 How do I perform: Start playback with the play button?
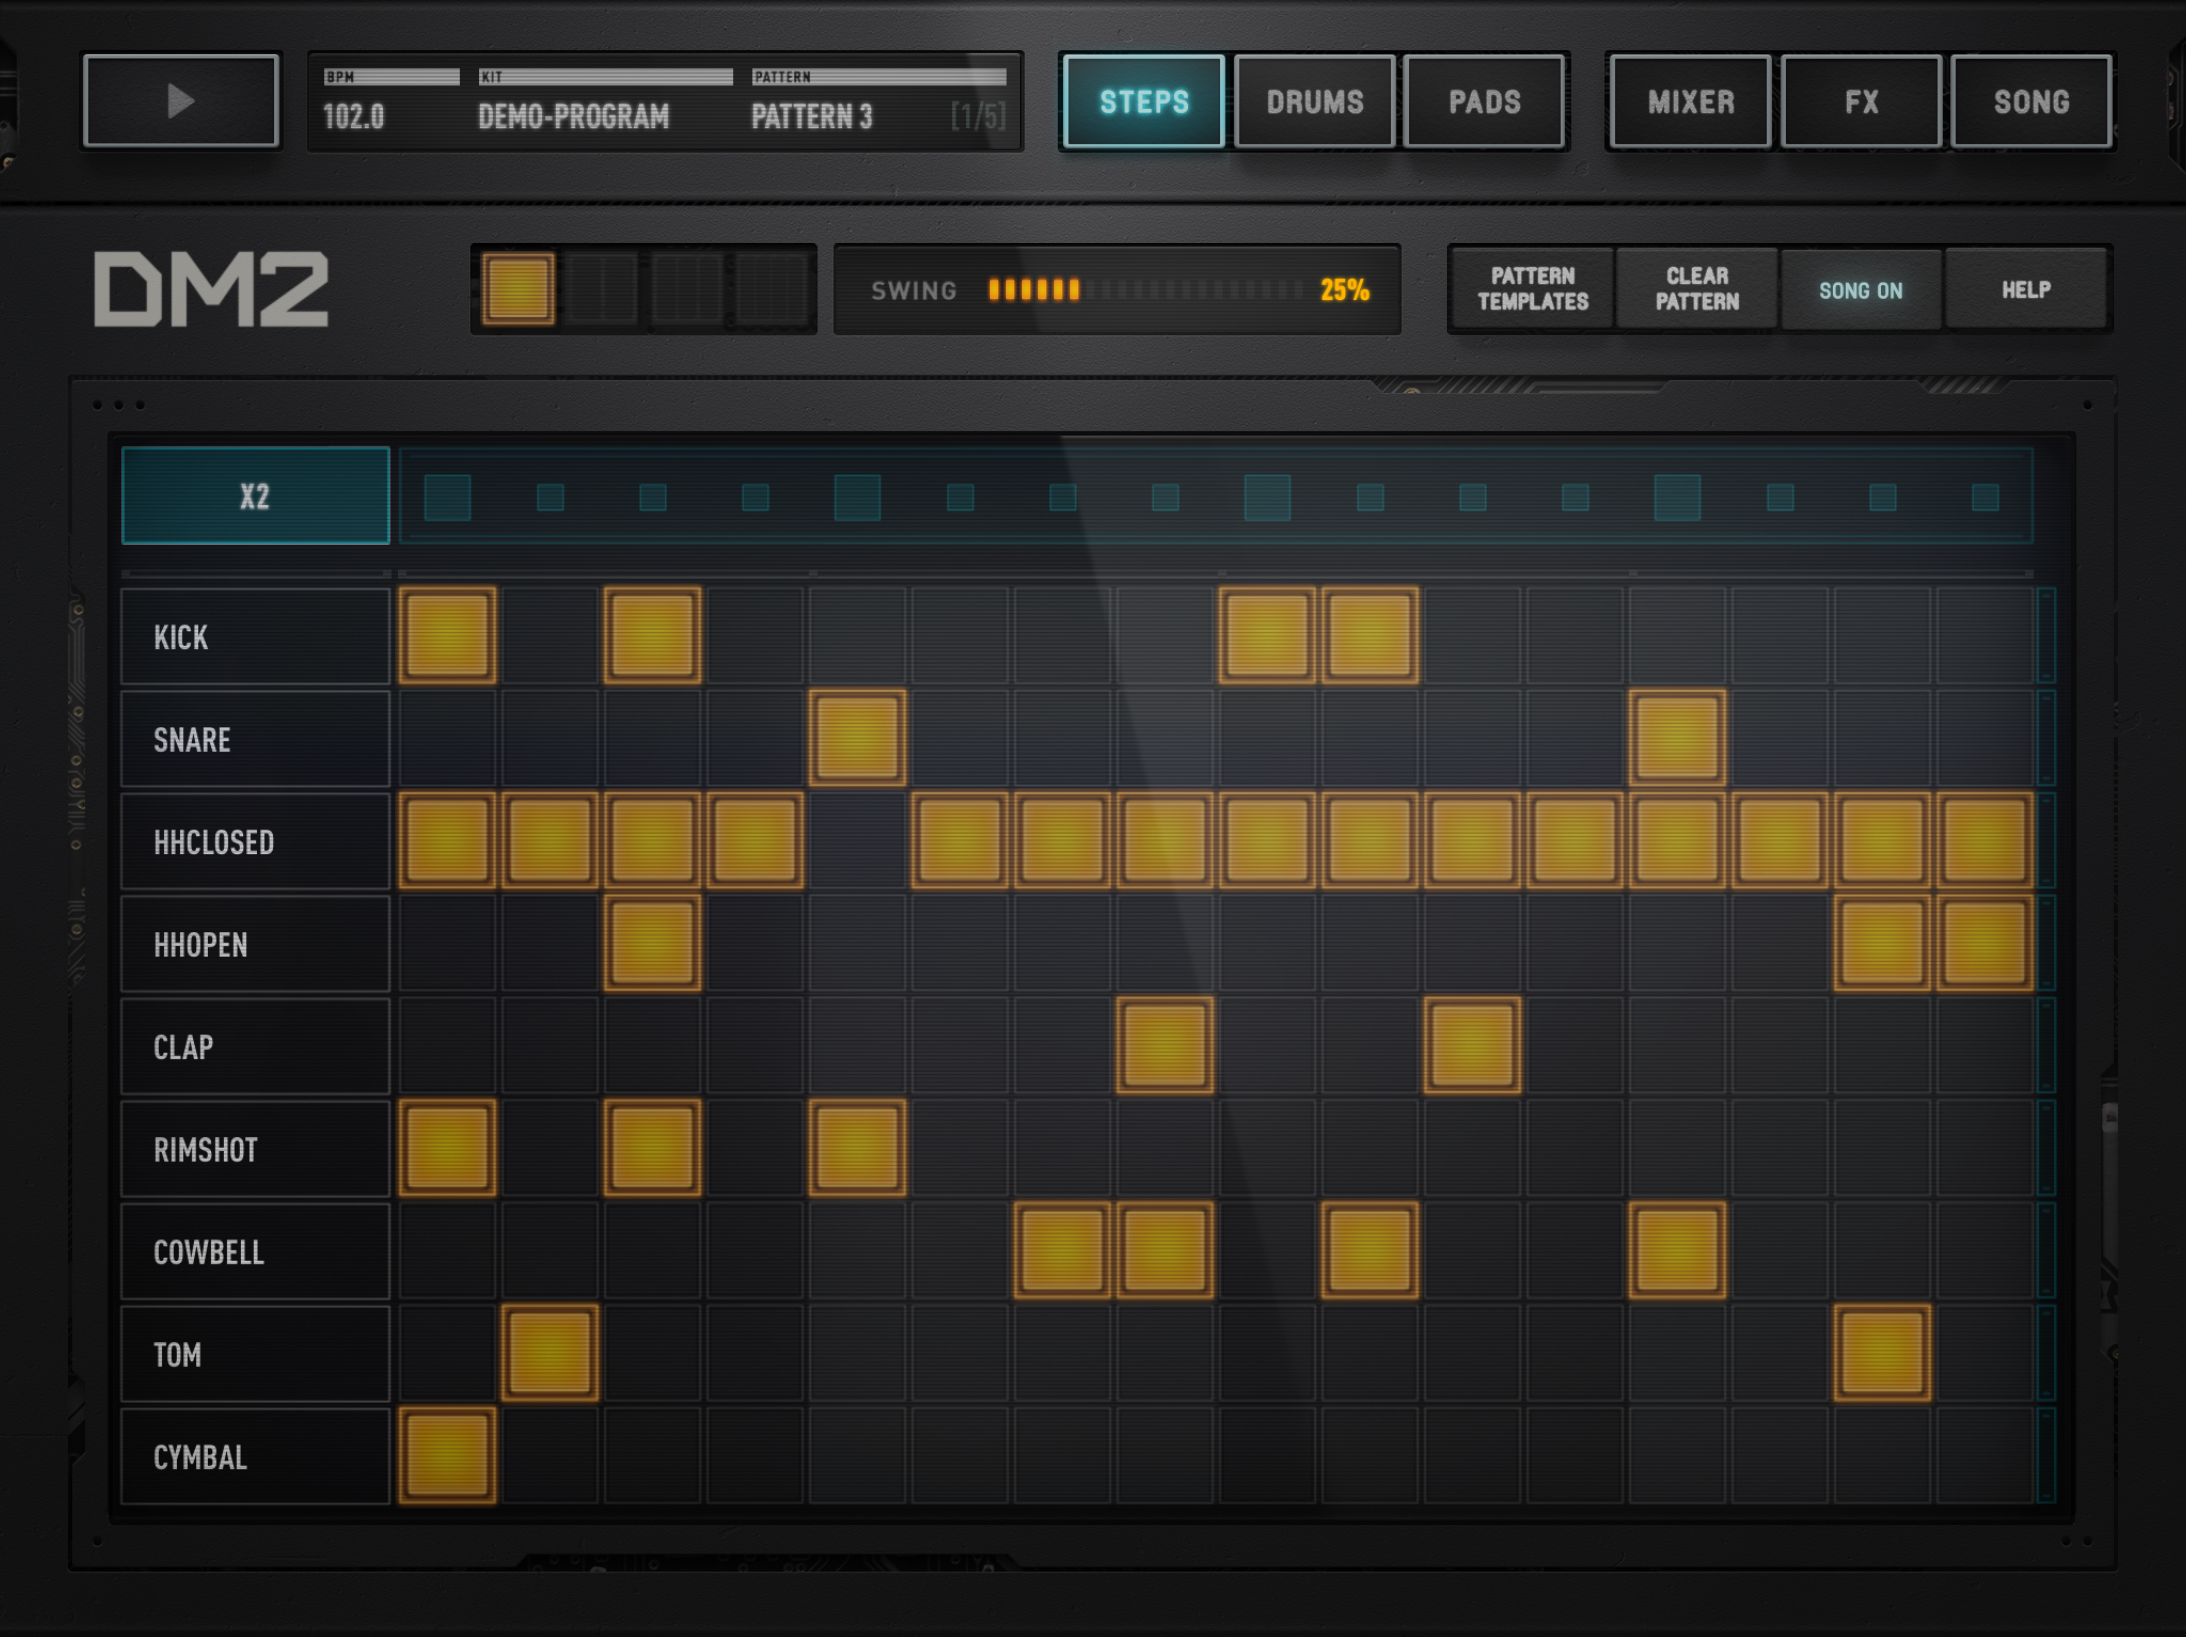181,101
